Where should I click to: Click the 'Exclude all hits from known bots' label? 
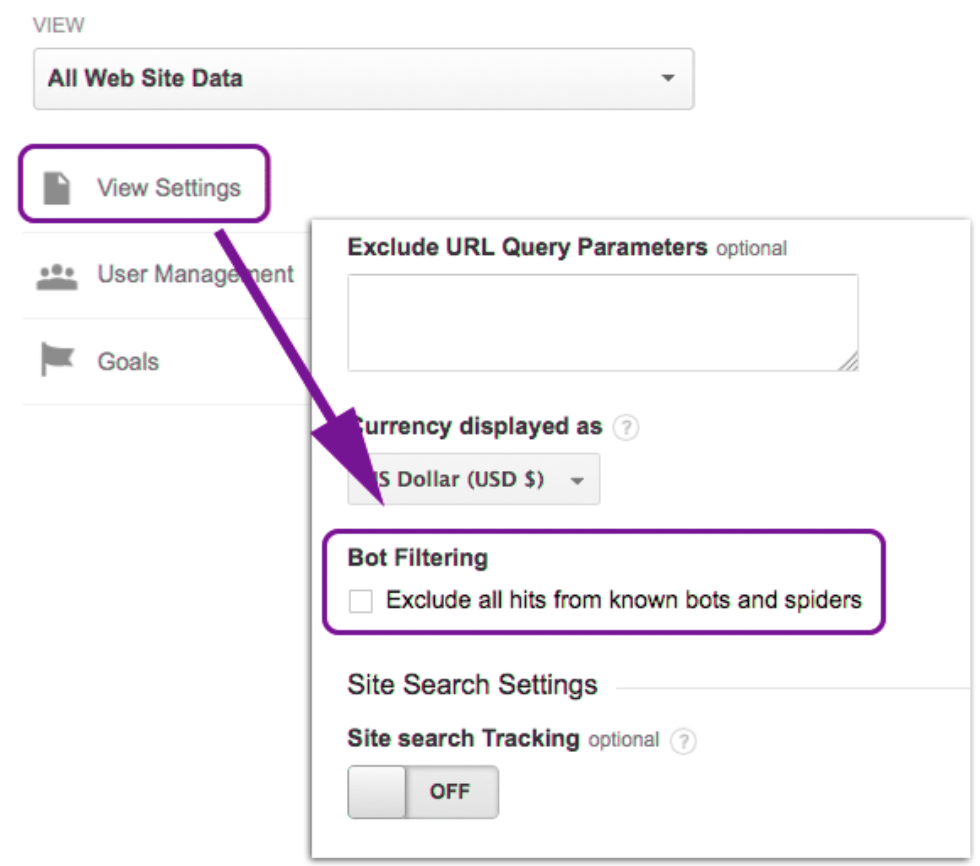tap(623, 600)
